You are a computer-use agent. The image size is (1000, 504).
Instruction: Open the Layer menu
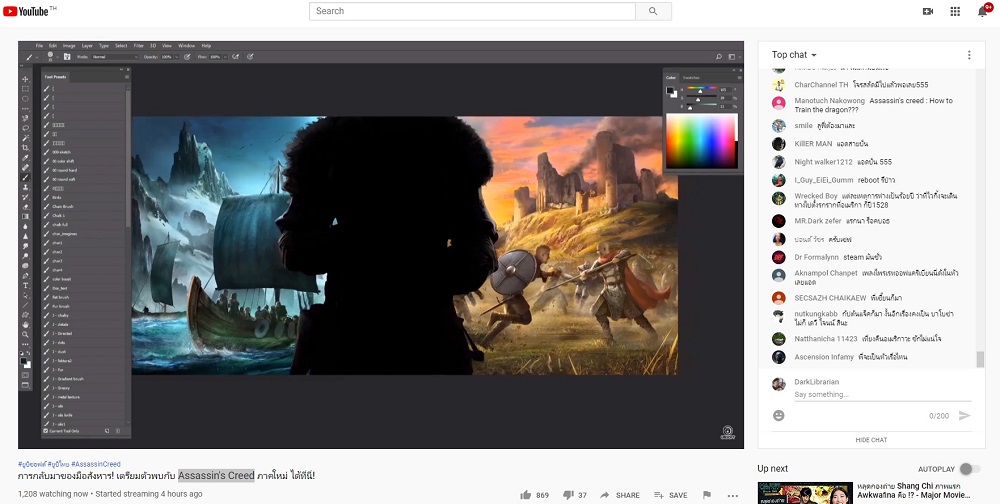click(x=87, y=46)
